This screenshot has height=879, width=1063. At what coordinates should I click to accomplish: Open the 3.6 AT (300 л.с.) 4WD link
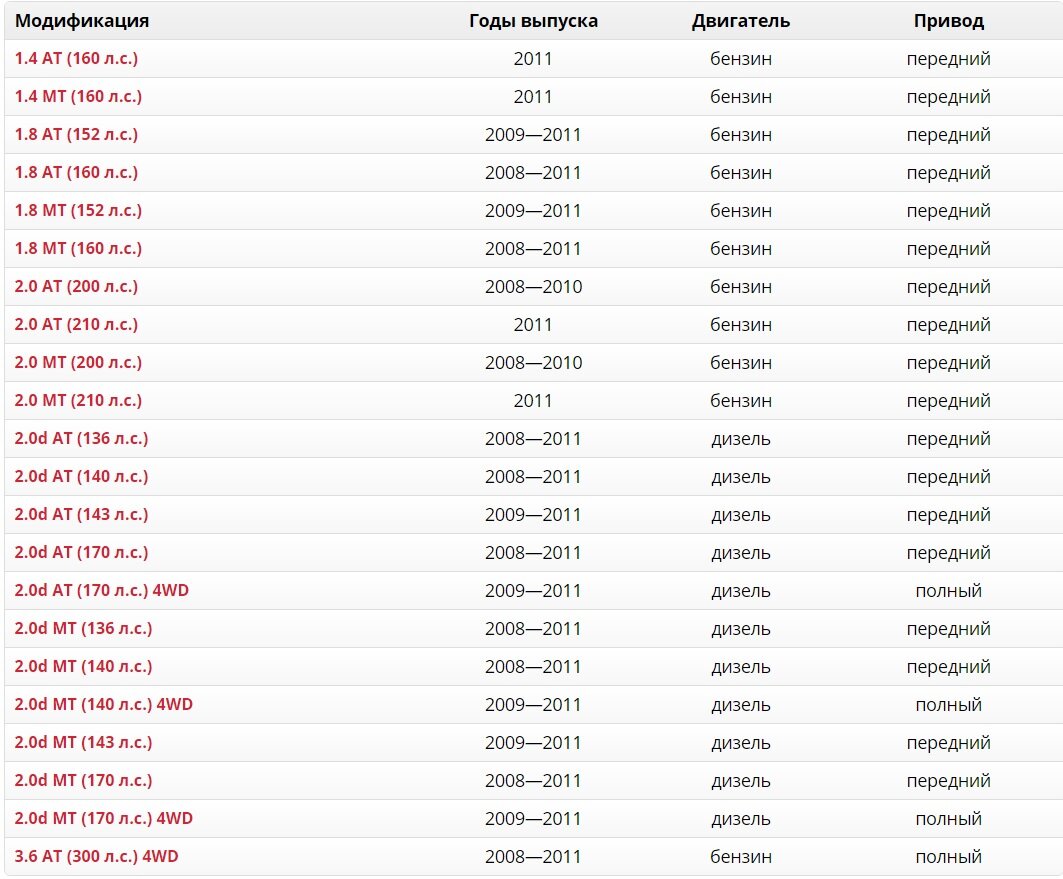coord(96,857)
